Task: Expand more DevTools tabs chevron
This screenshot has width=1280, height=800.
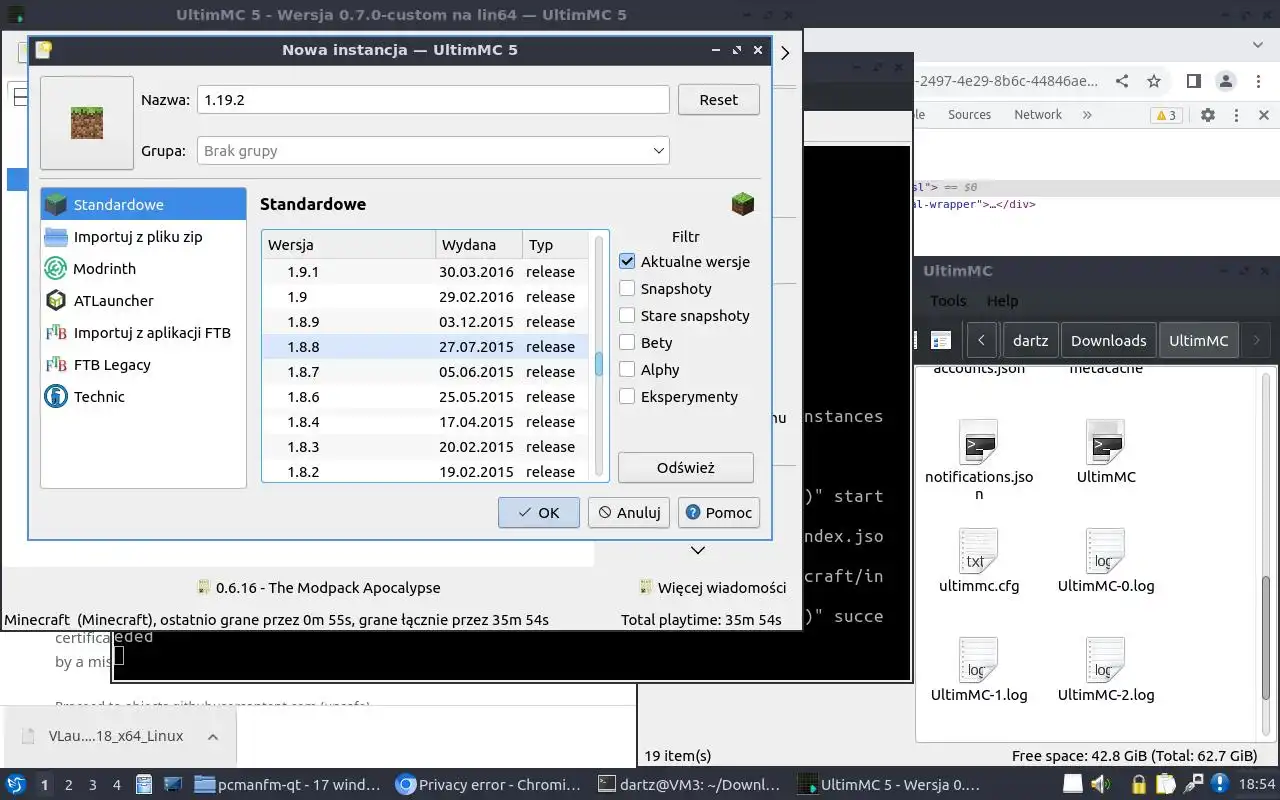Action: coord(1087,115)
